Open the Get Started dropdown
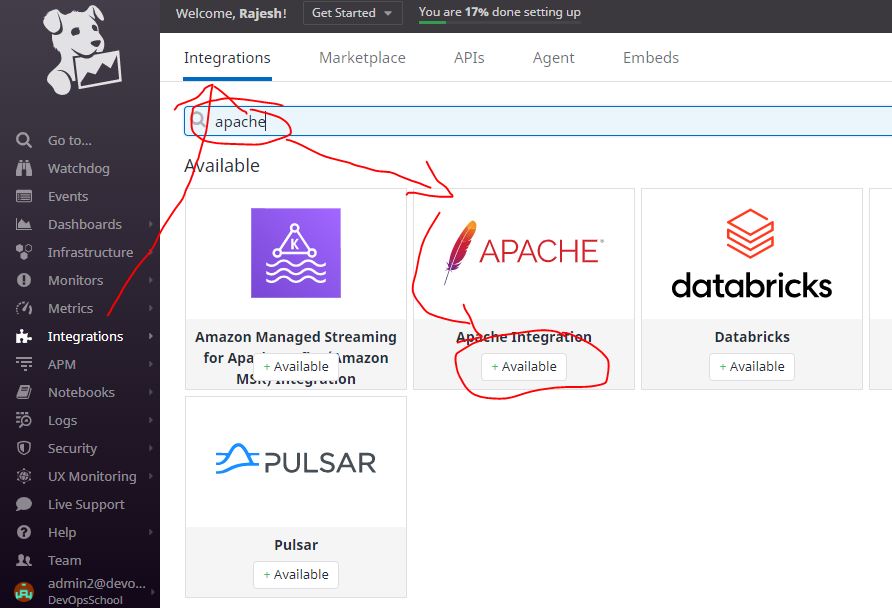This screenshot has height=608, width=892. (343, 13)
